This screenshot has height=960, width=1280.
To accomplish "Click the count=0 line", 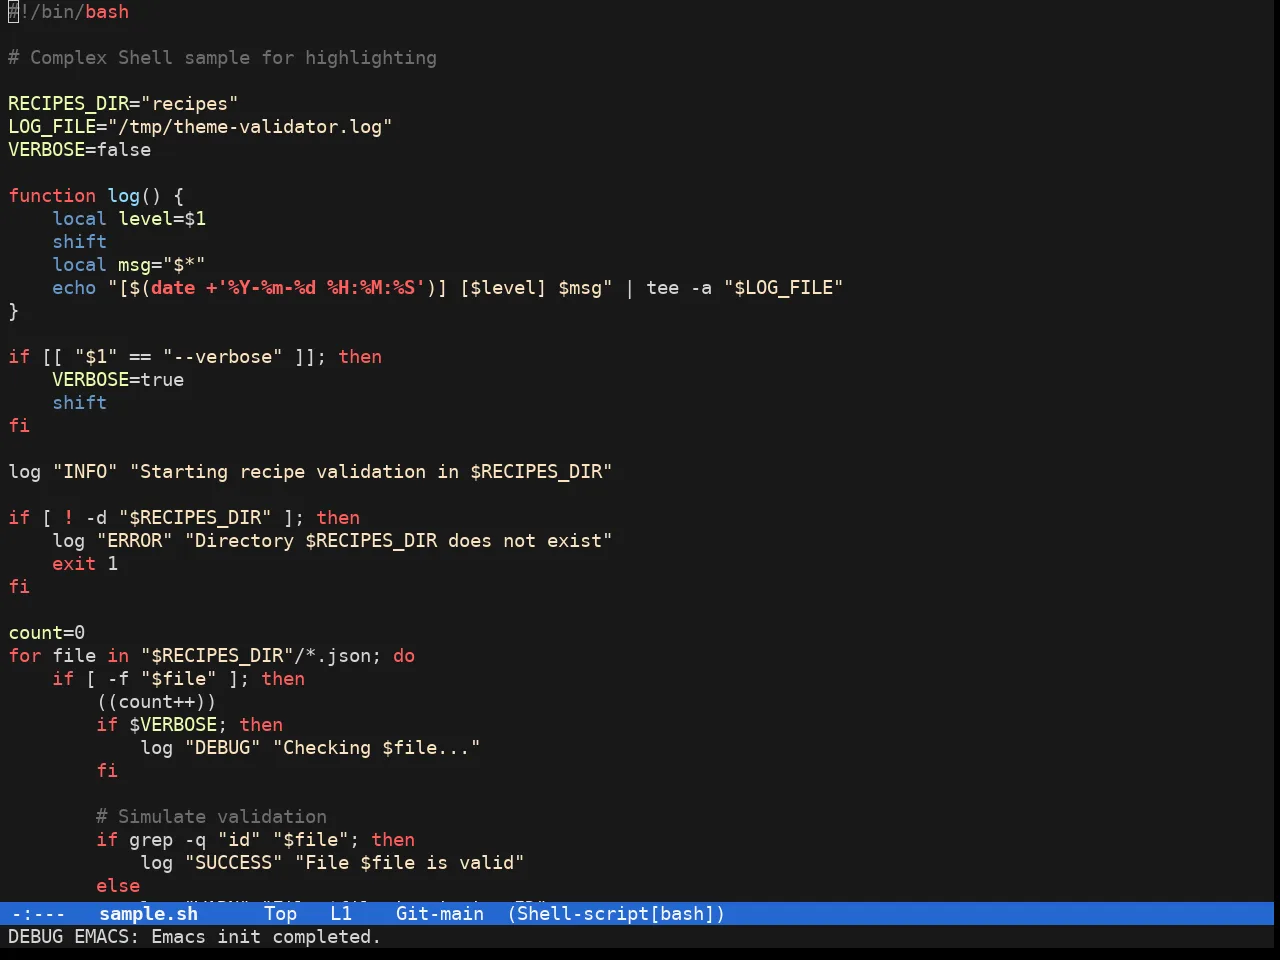I will (47, 633).
